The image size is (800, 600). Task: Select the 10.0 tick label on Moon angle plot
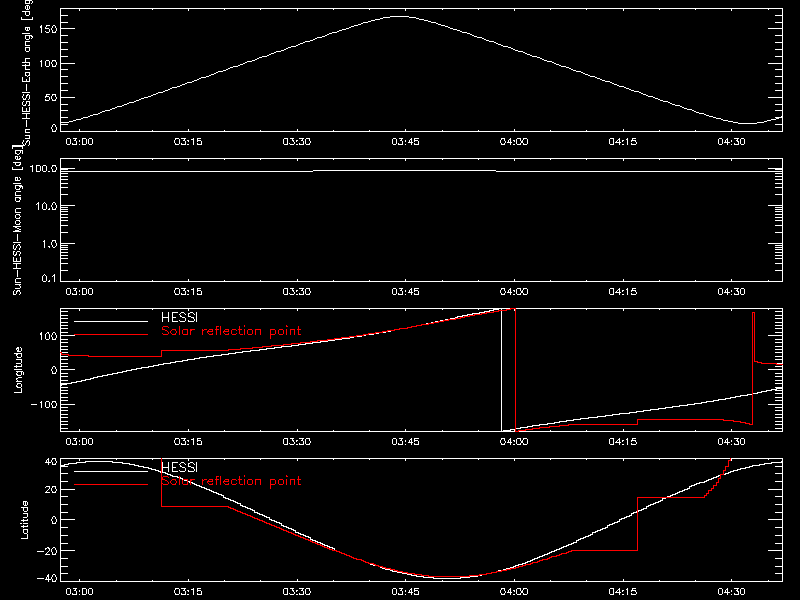47,206
